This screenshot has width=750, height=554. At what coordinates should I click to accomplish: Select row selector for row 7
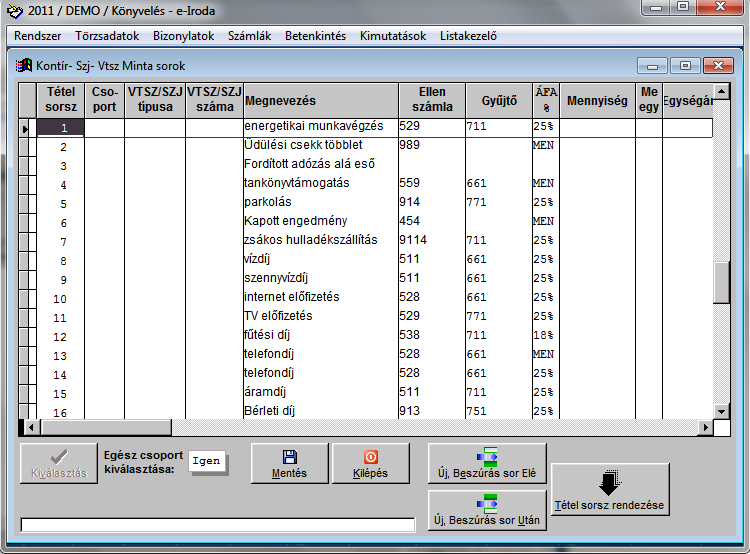pos(27,241)
